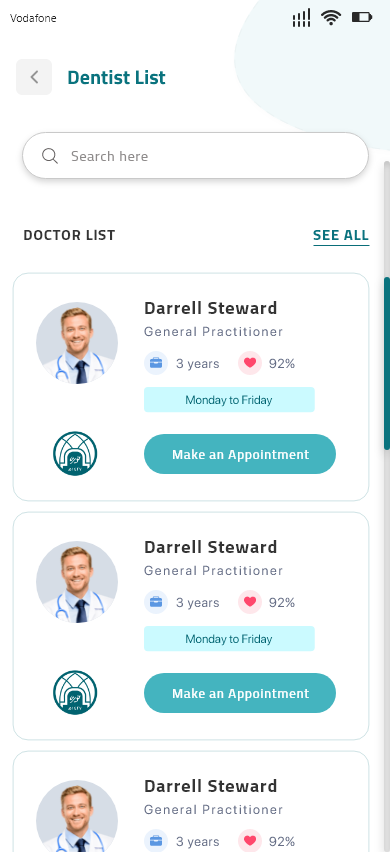Open second Darrell Steward profile photo
The image size is (390, 852).
(77, 582)
